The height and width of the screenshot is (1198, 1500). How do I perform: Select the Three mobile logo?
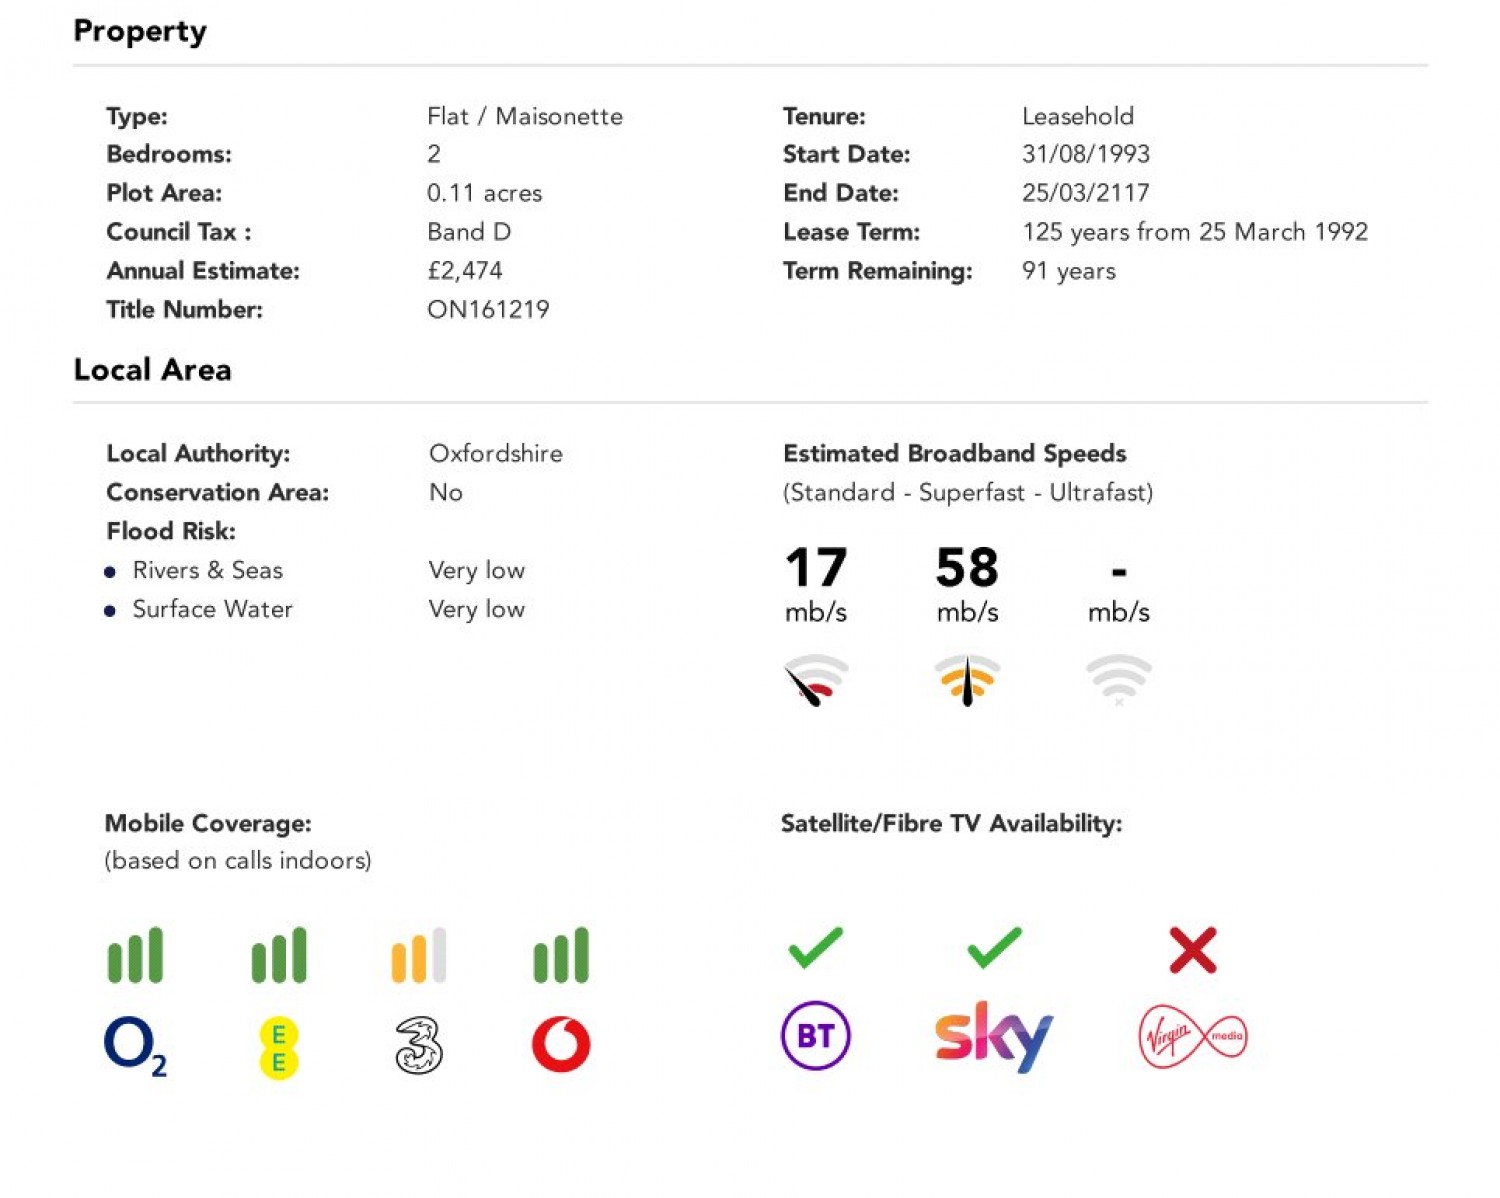pyautogui.click(x=419, y=1046)
